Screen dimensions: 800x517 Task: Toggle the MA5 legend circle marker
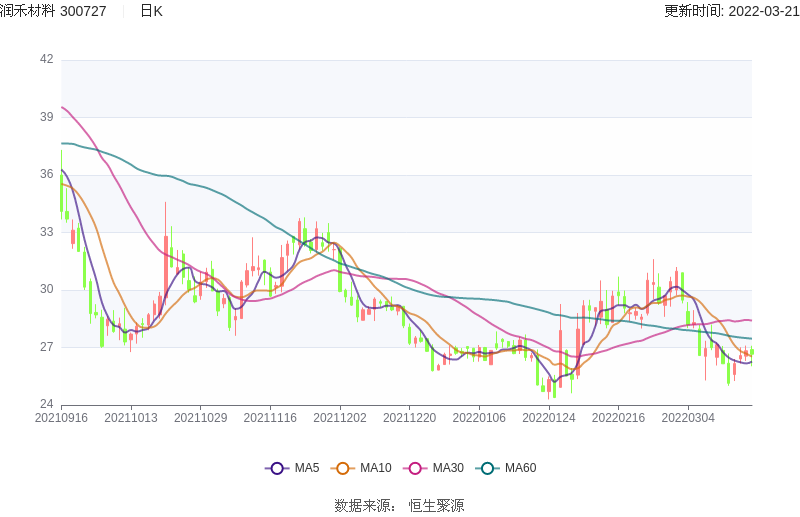[x=277, y=468]
